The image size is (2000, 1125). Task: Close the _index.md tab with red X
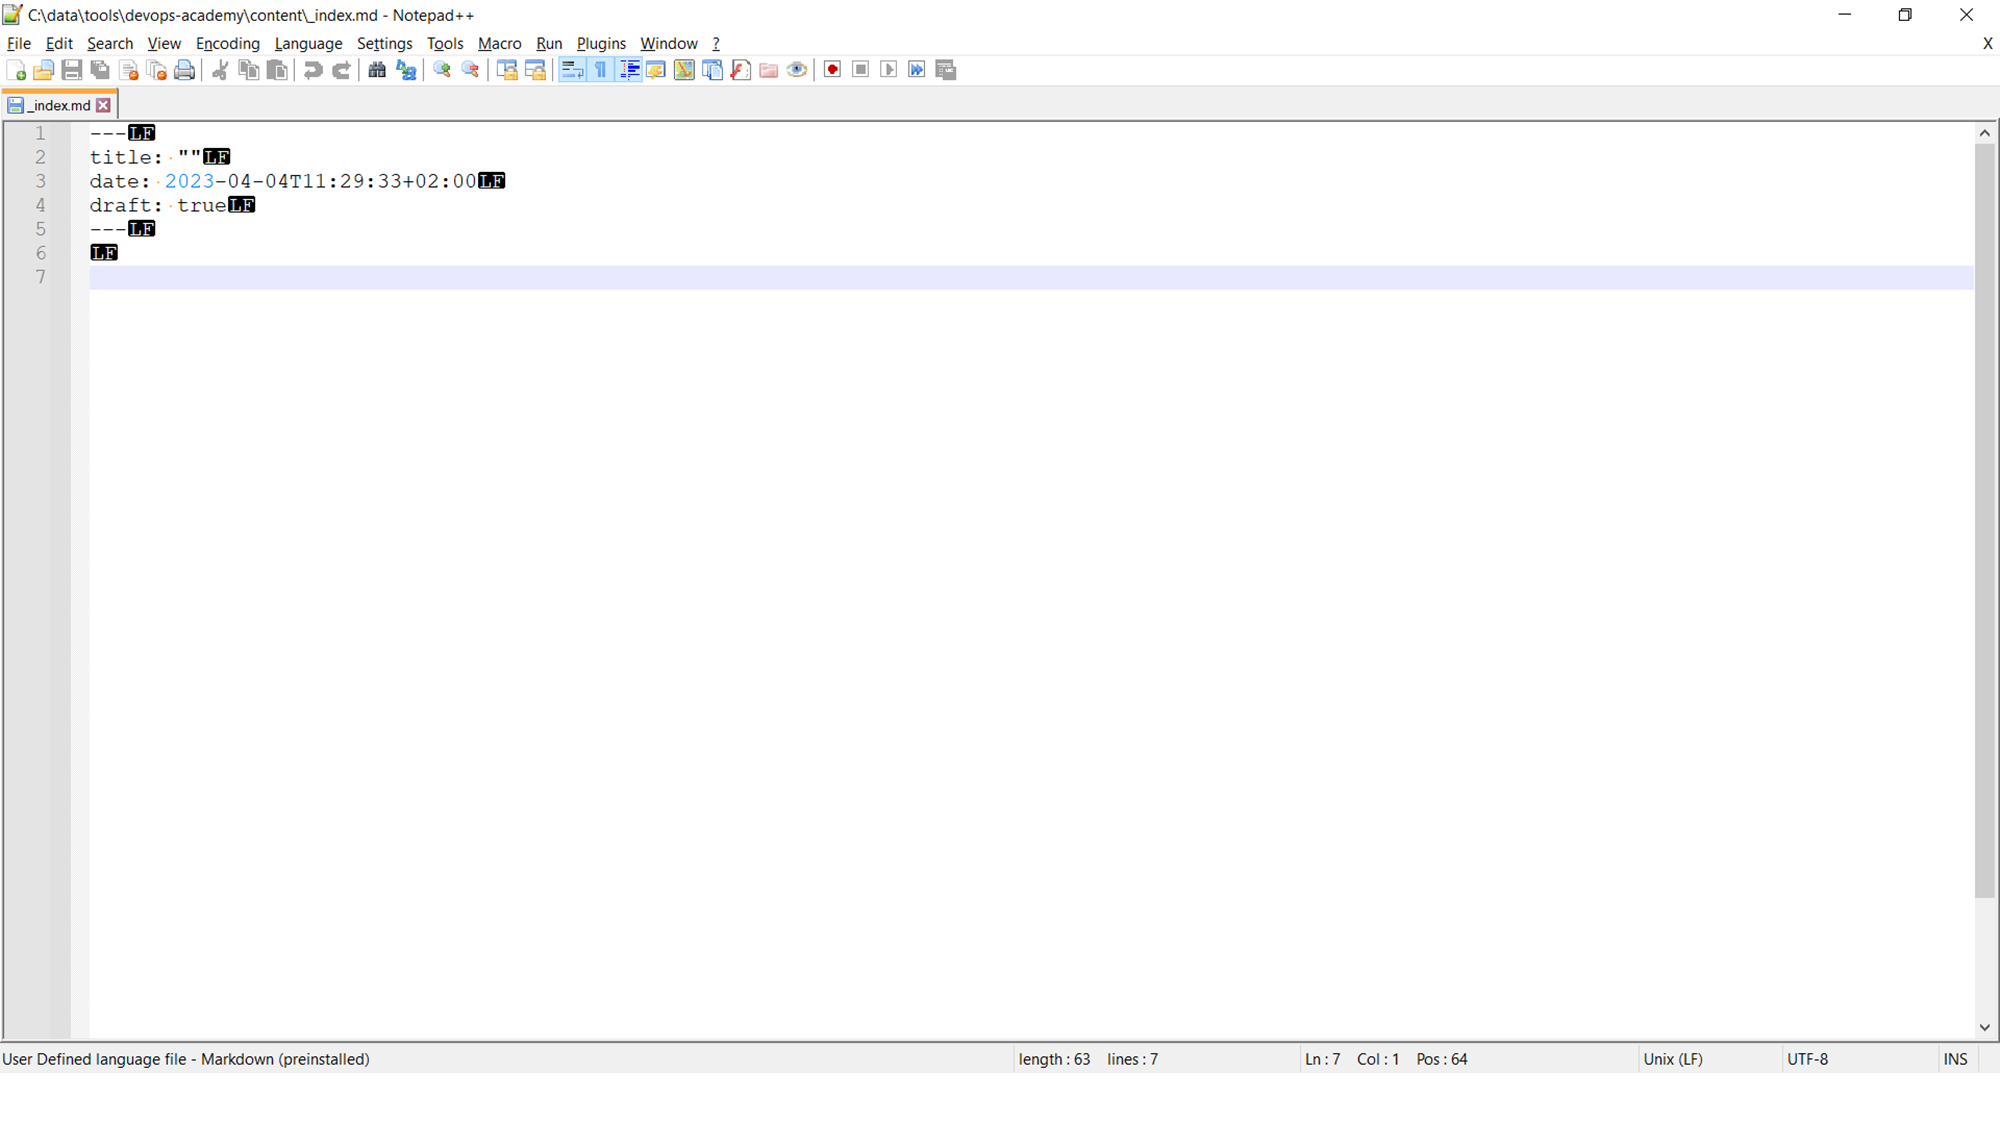click(103, 105)
